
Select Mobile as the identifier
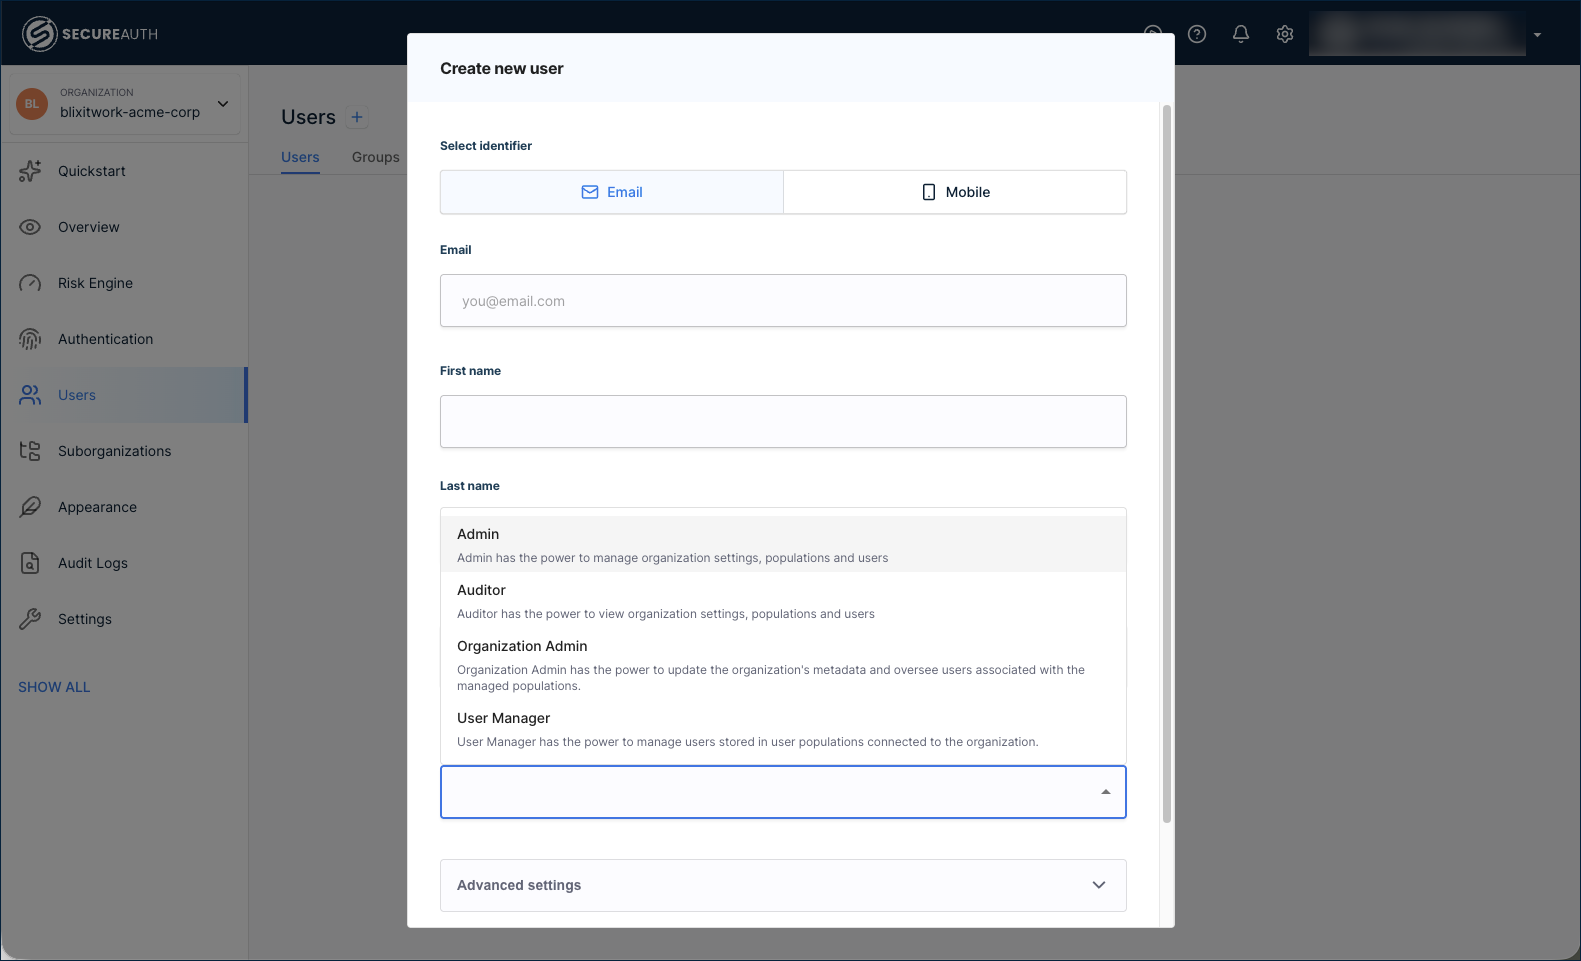point(955,192)
